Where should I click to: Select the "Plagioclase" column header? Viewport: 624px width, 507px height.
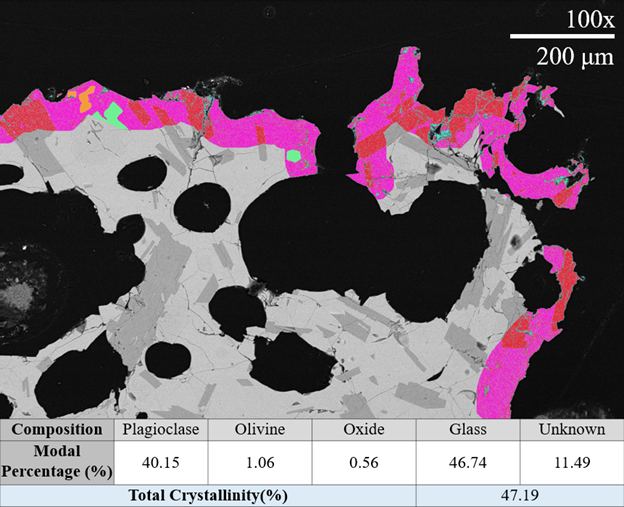(x=161, y=429)
